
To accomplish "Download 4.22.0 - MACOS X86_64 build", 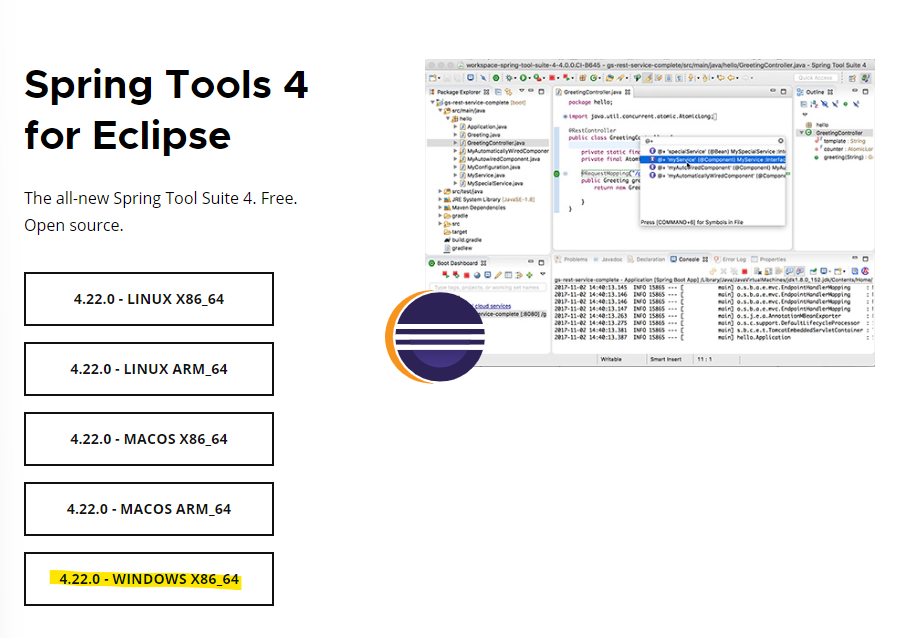I will click(x=149, y=439).
